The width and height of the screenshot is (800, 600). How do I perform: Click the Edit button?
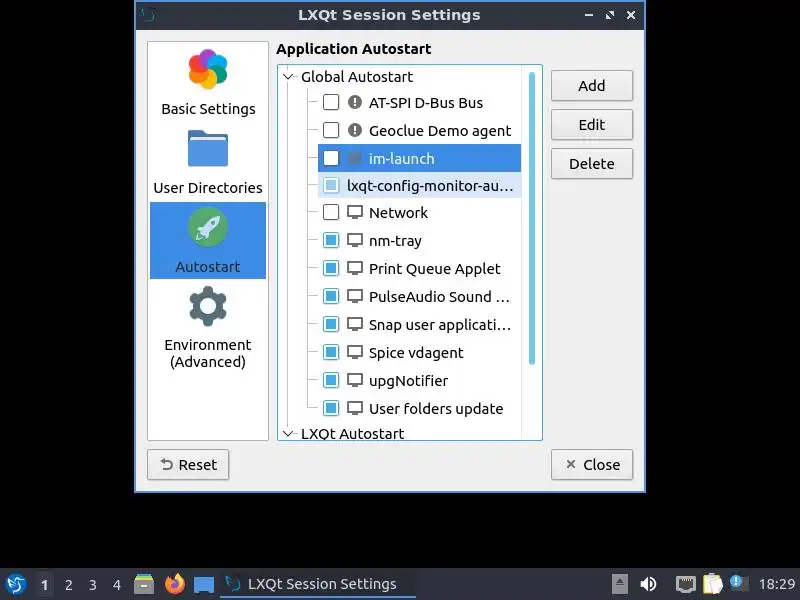click(x=592, y=124)
